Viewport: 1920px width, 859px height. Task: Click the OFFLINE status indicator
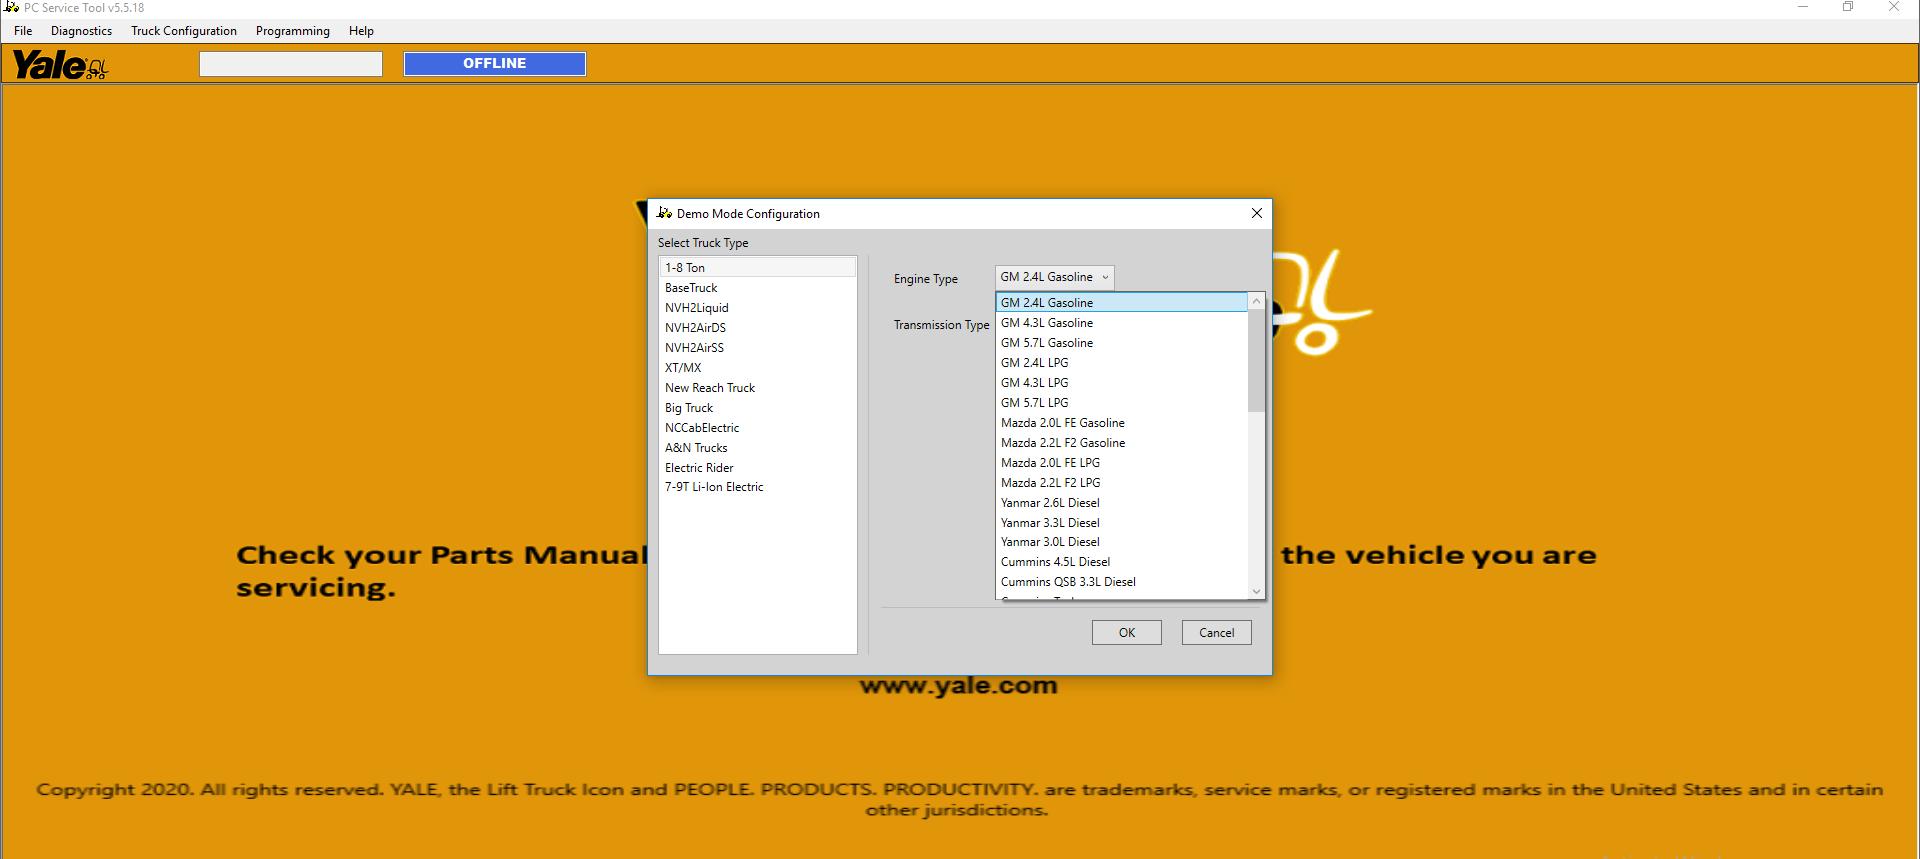495,64
